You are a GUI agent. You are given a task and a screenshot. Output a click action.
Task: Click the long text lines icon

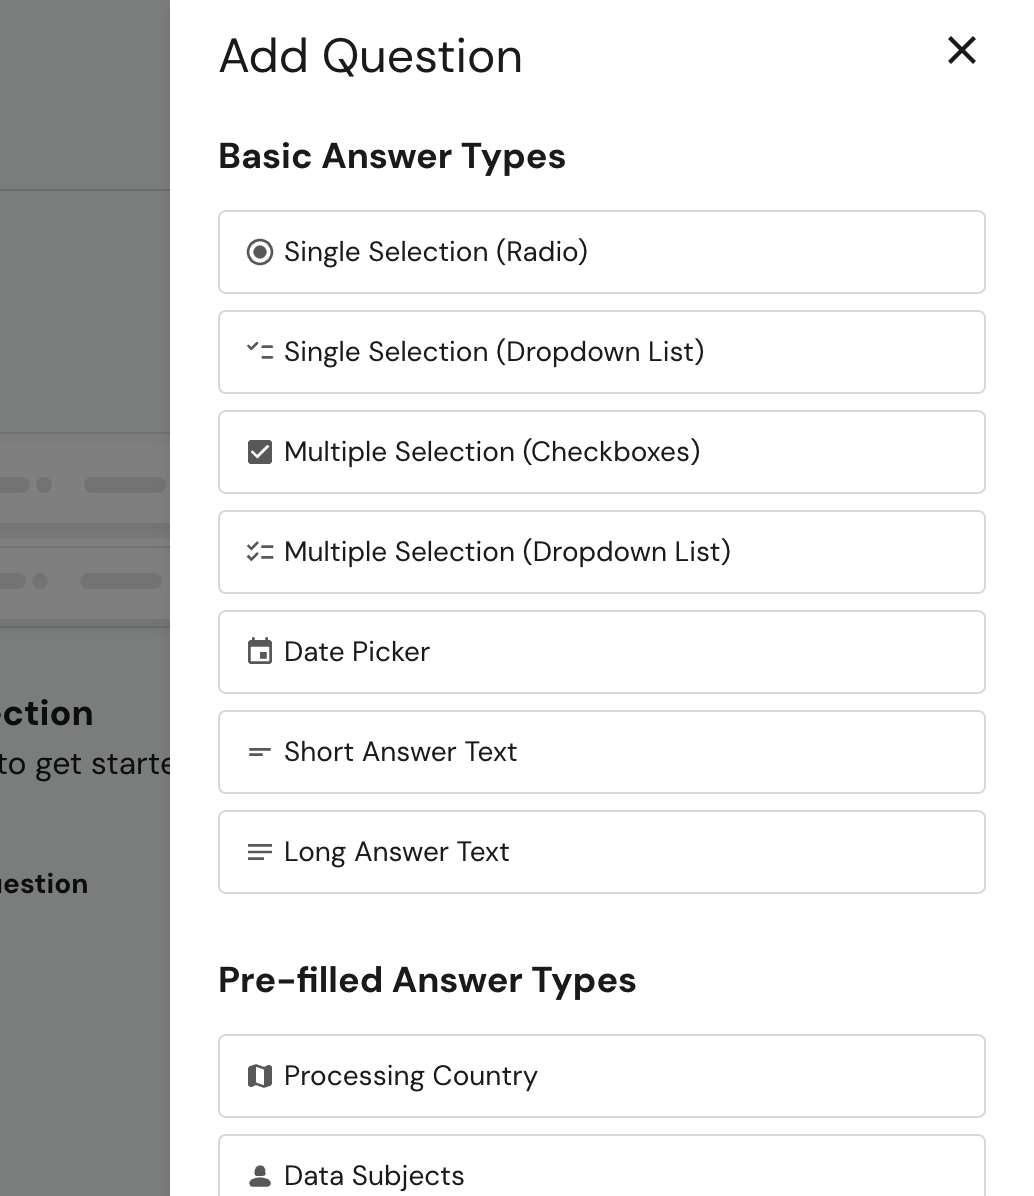[259, 852]
